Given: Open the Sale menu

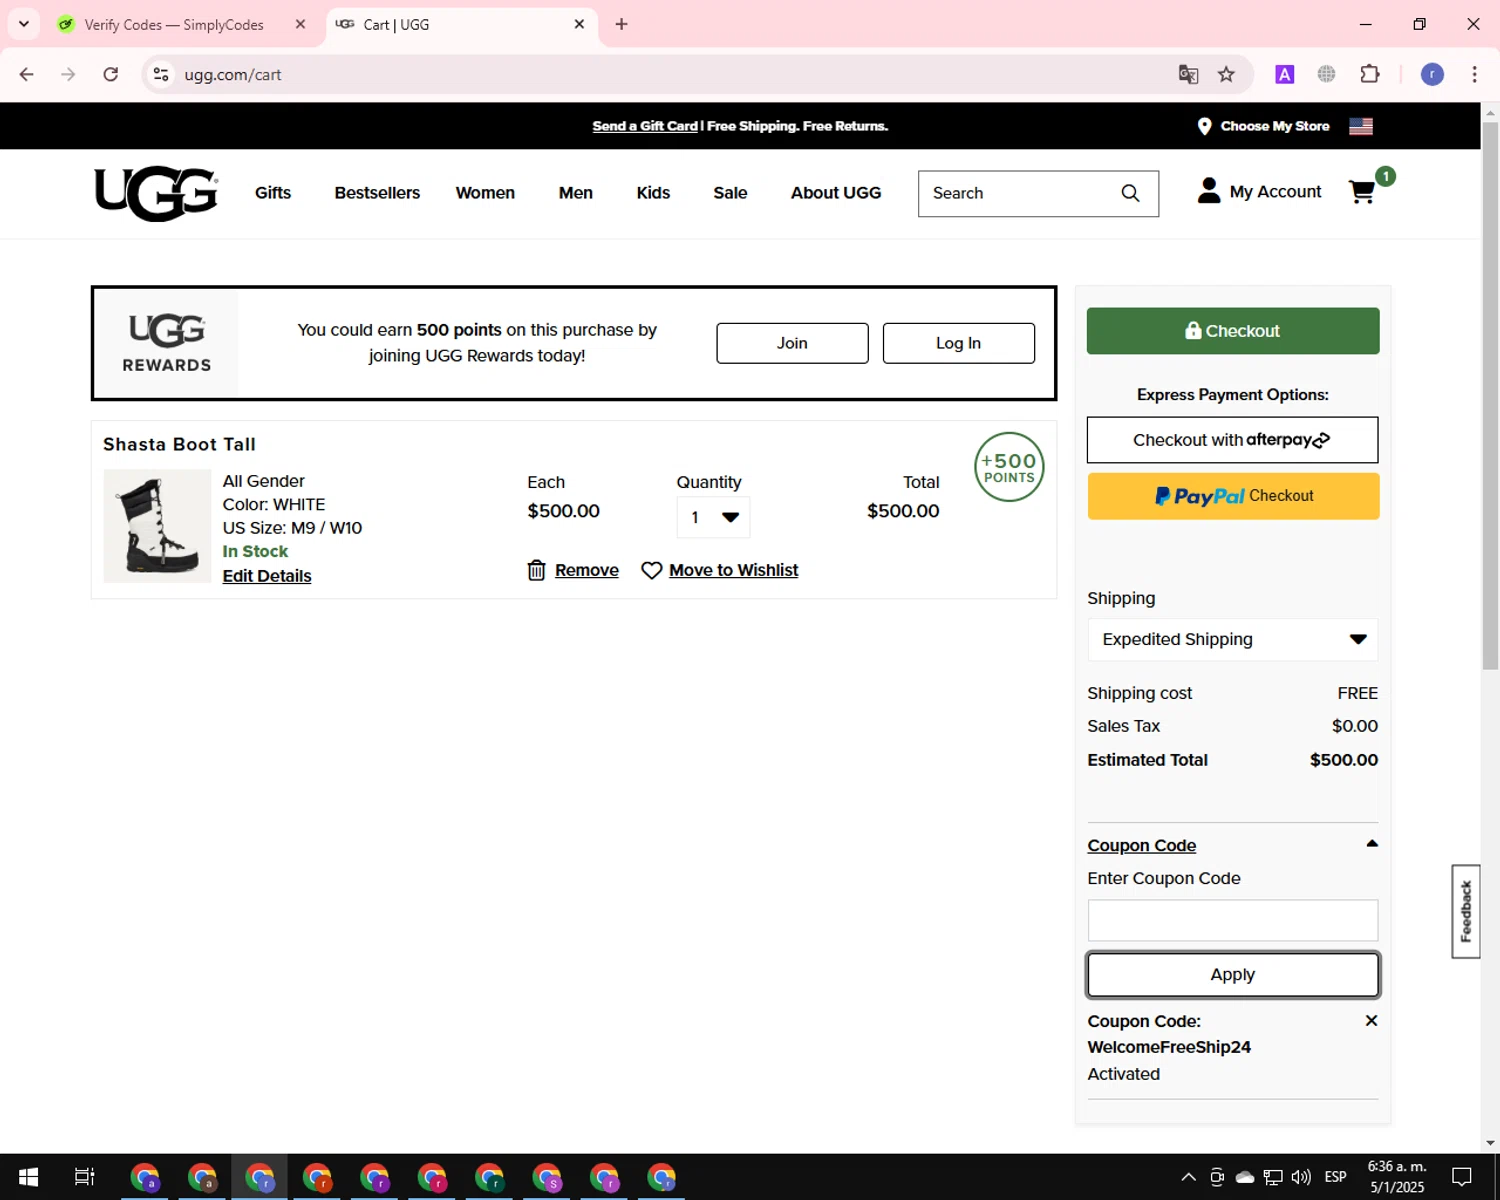Looking at the screenshot, I should 730,193.
